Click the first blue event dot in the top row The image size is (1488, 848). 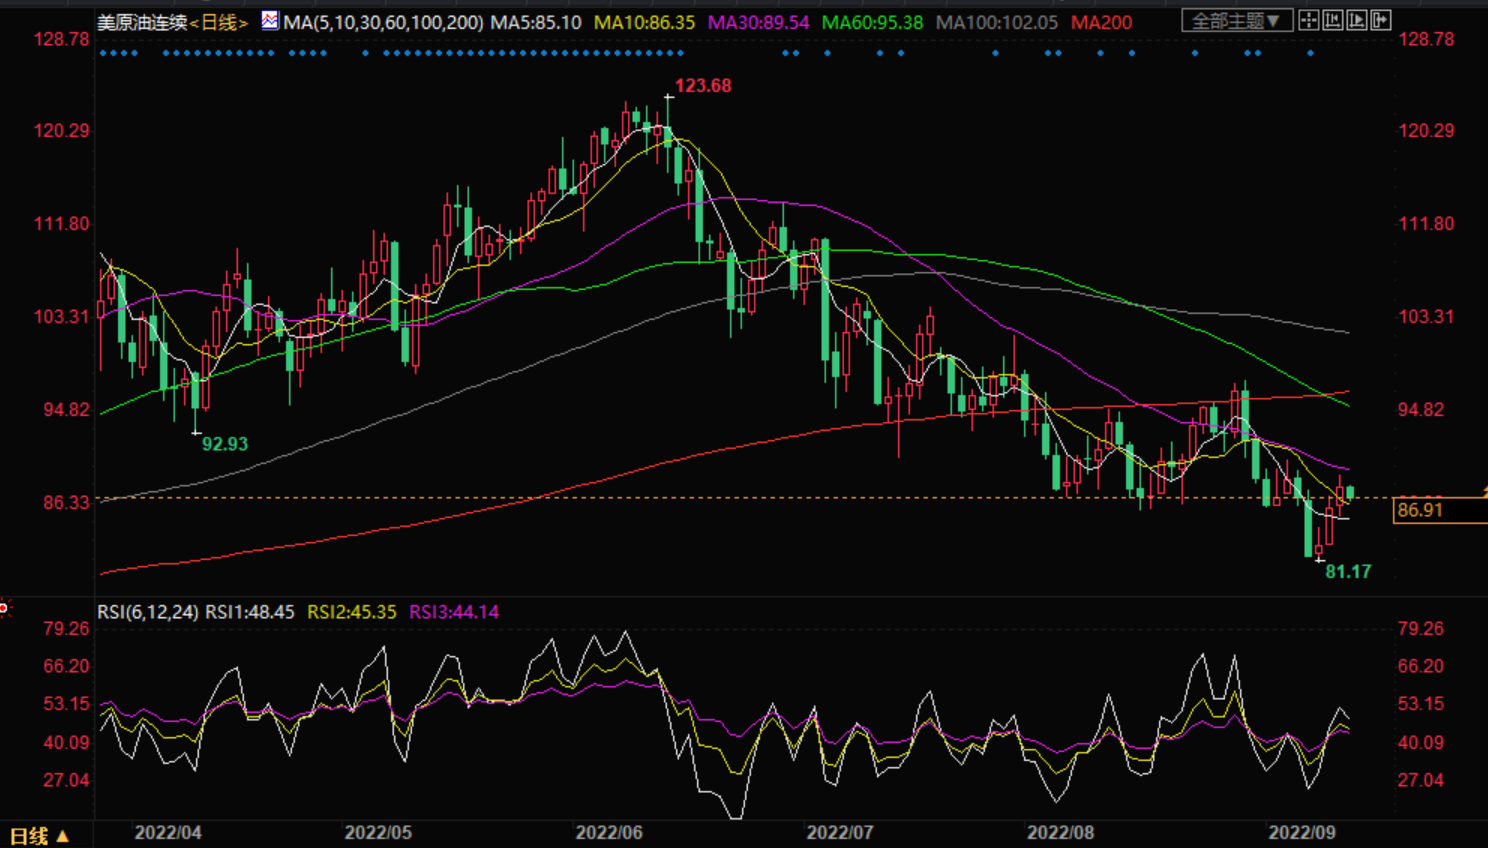(x=102, y=53)
